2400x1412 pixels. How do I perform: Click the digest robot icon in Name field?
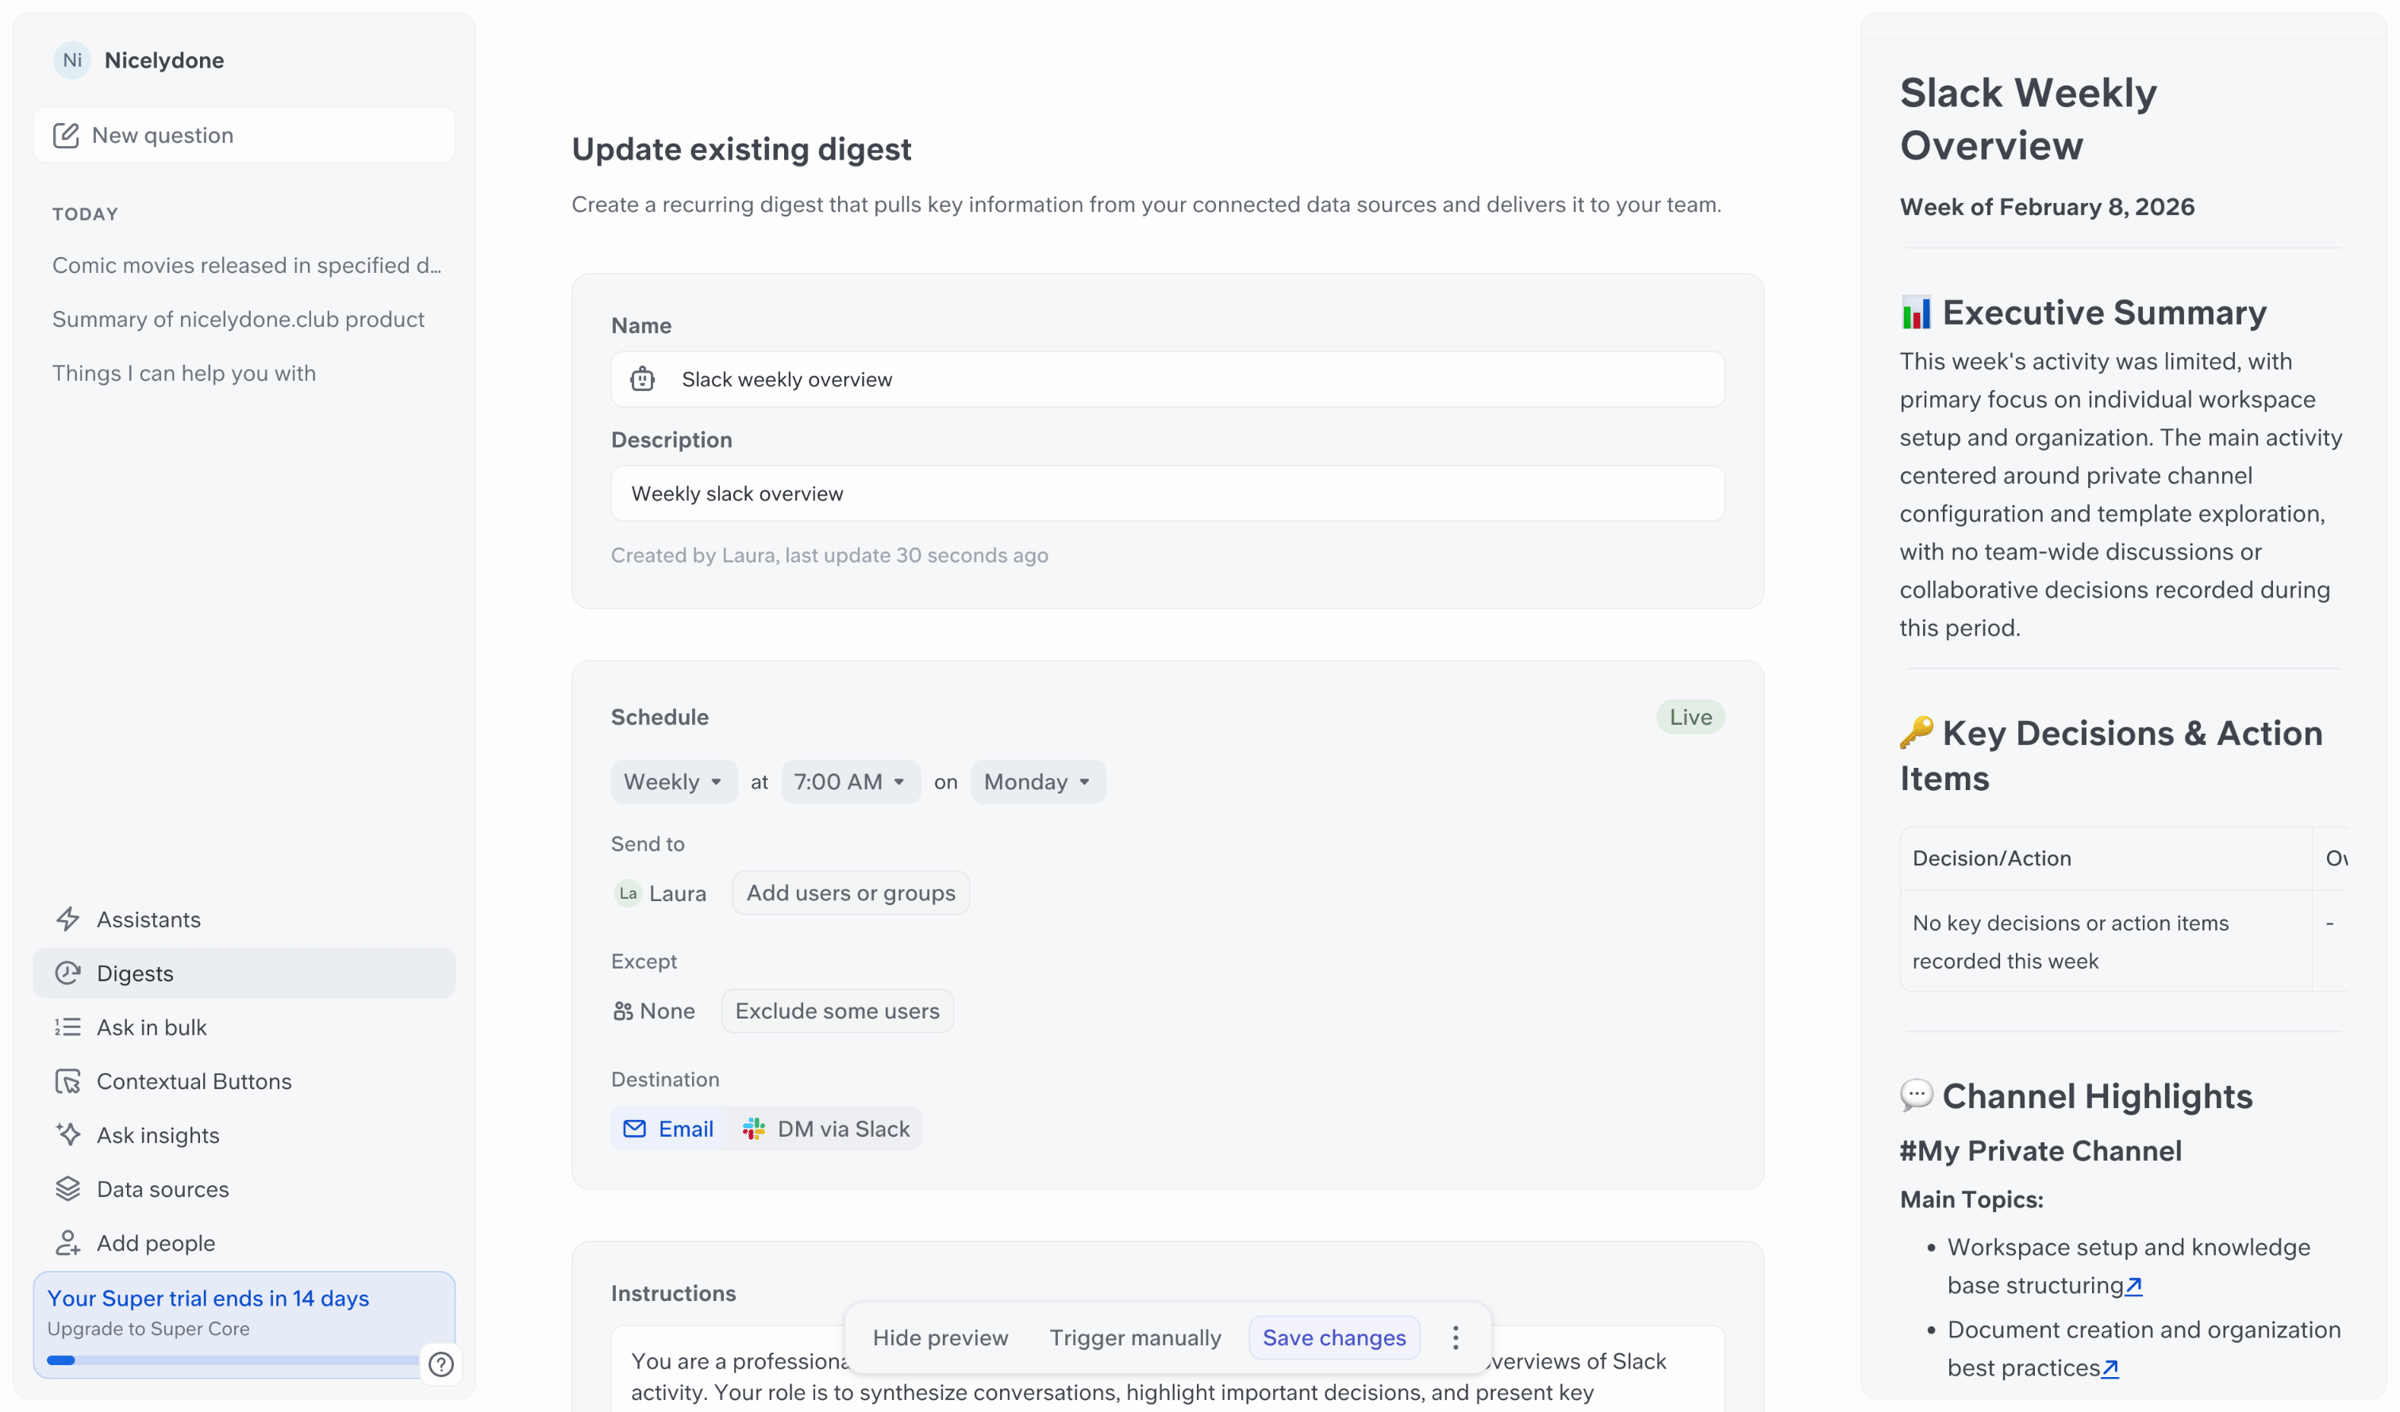(x=642, y=379)
